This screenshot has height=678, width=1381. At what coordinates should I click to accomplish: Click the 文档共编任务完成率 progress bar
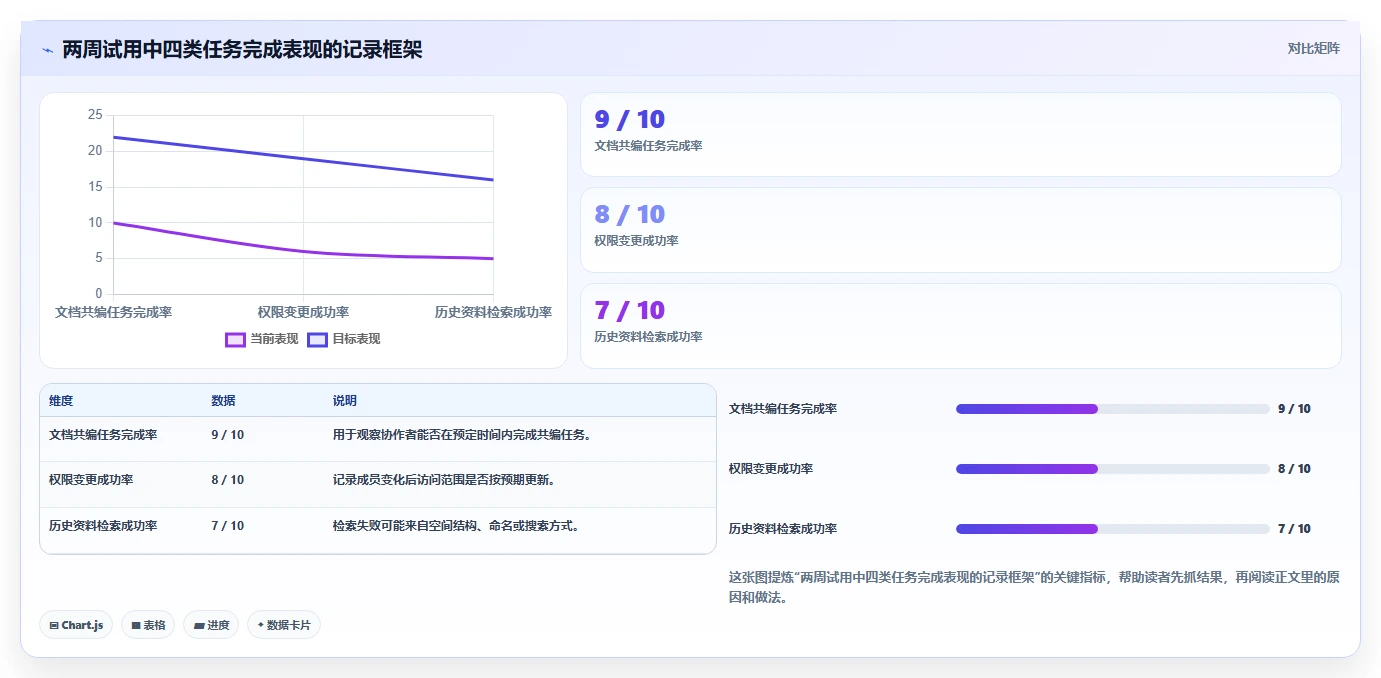(x=1113, y=409)
